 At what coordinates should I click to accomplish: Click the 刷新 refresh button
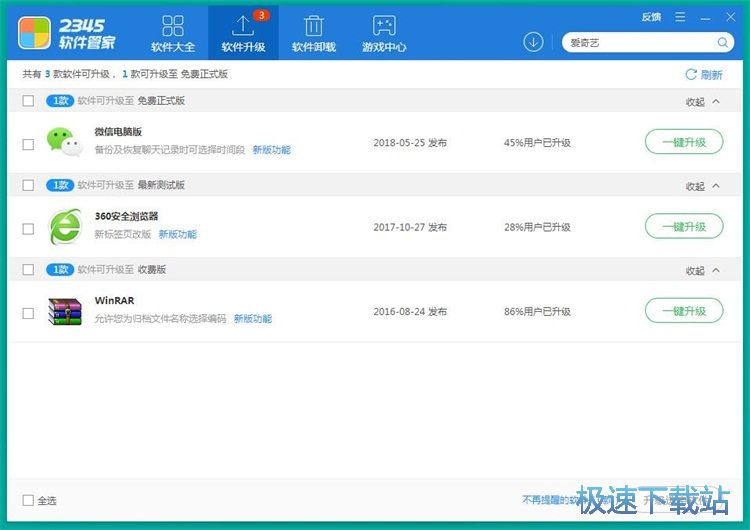[x=704, y=75]
